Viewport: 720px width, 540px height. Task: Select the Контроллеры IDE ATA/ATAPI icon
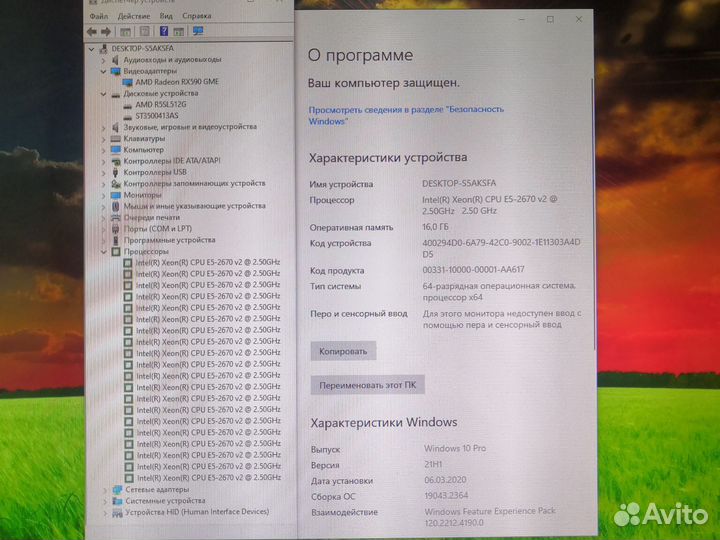pos(116,161)
